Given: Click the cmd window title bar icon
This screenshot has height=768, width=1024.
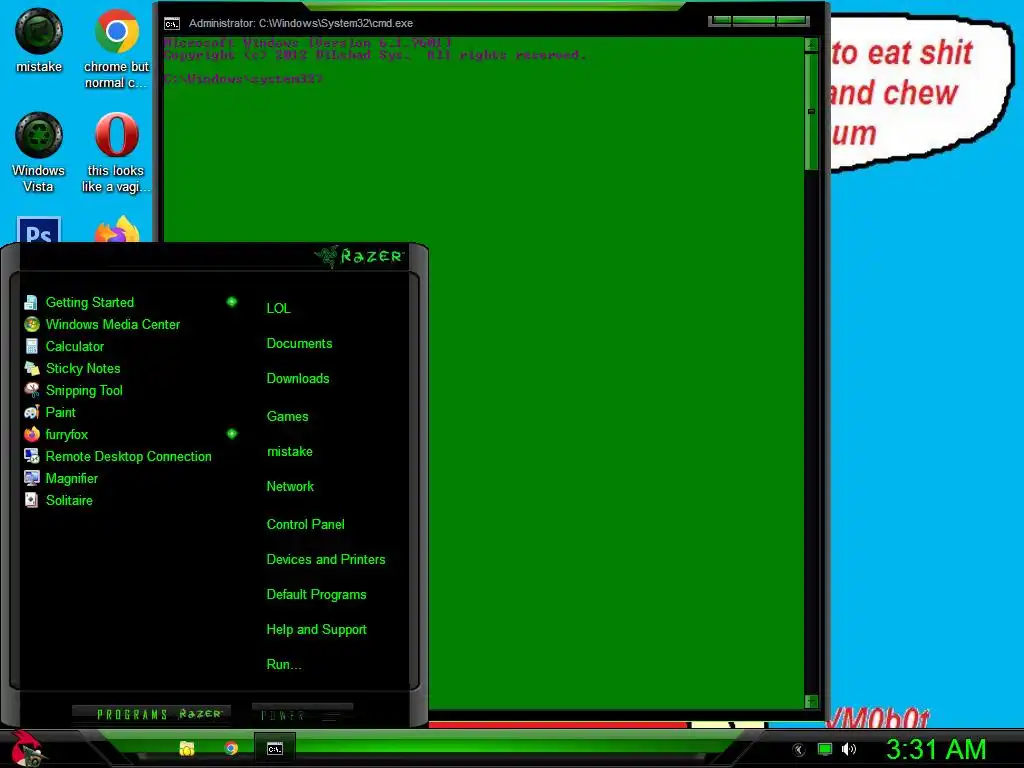Looking at the screenshot, I should pos(172,24).
